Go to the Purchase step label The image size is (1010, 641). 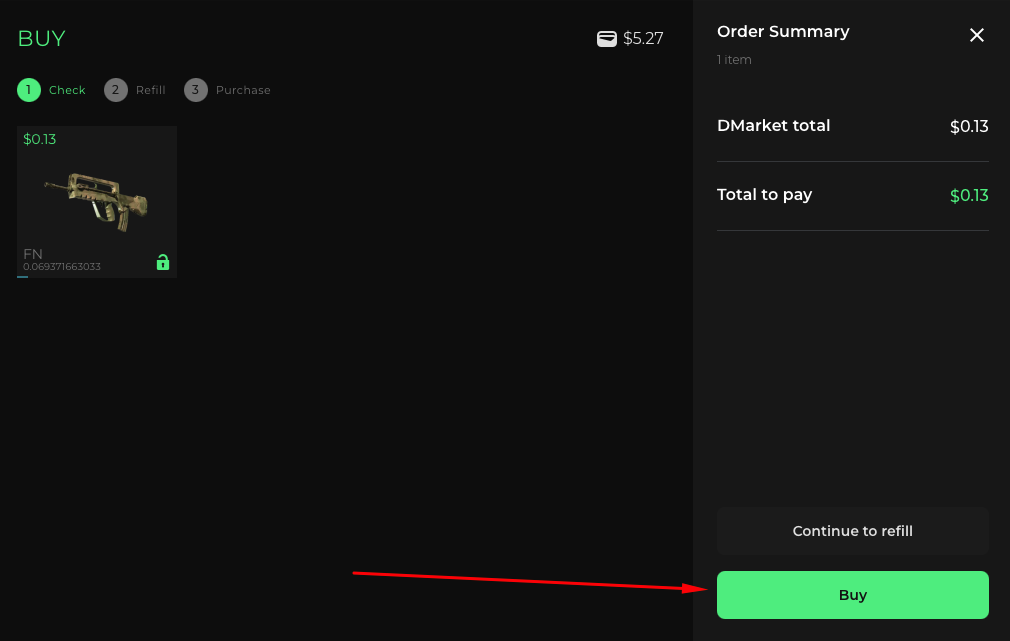243,90
